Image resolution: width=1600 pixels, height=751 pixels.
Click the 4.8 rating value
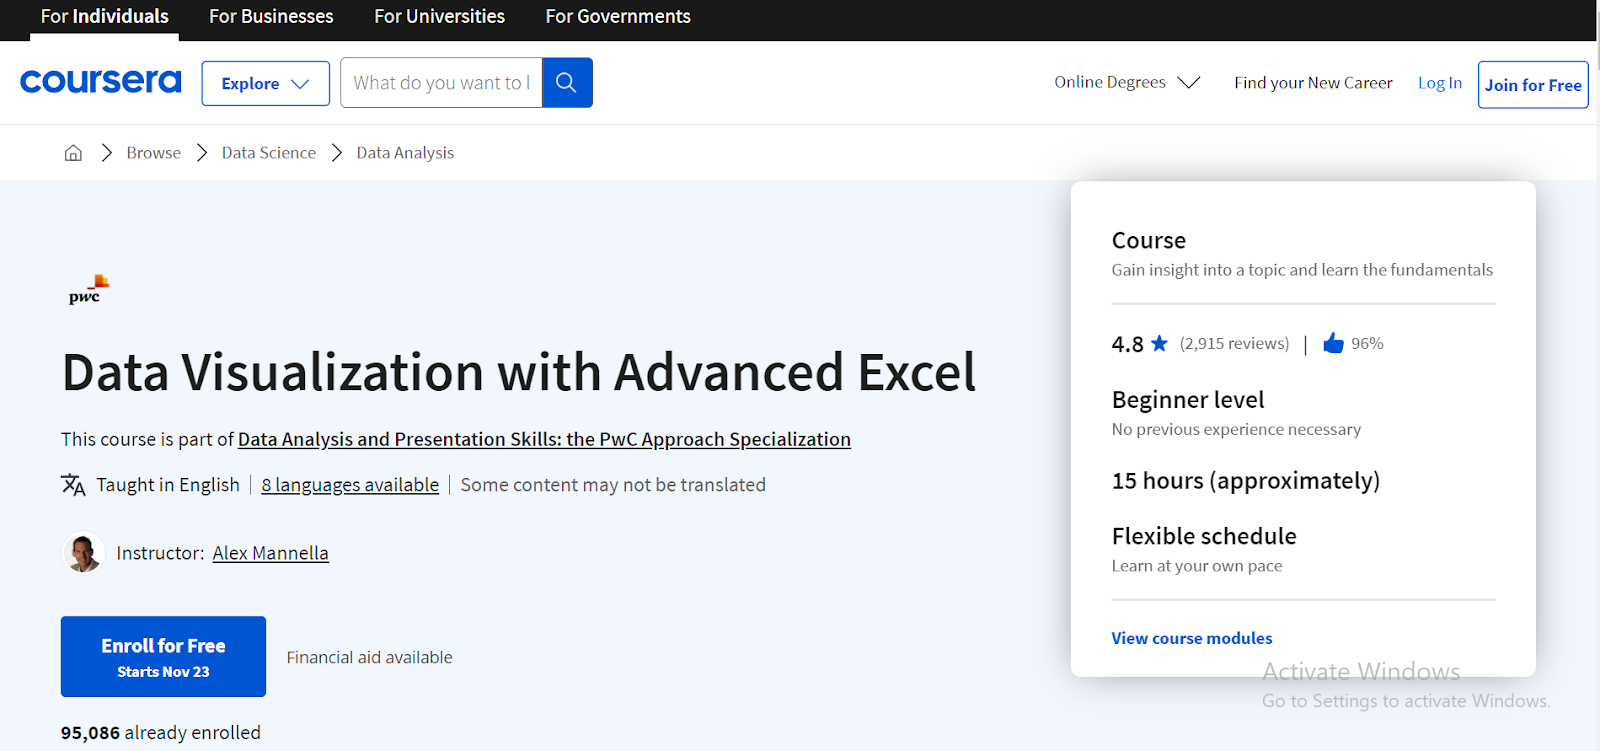coord(1127,344)
